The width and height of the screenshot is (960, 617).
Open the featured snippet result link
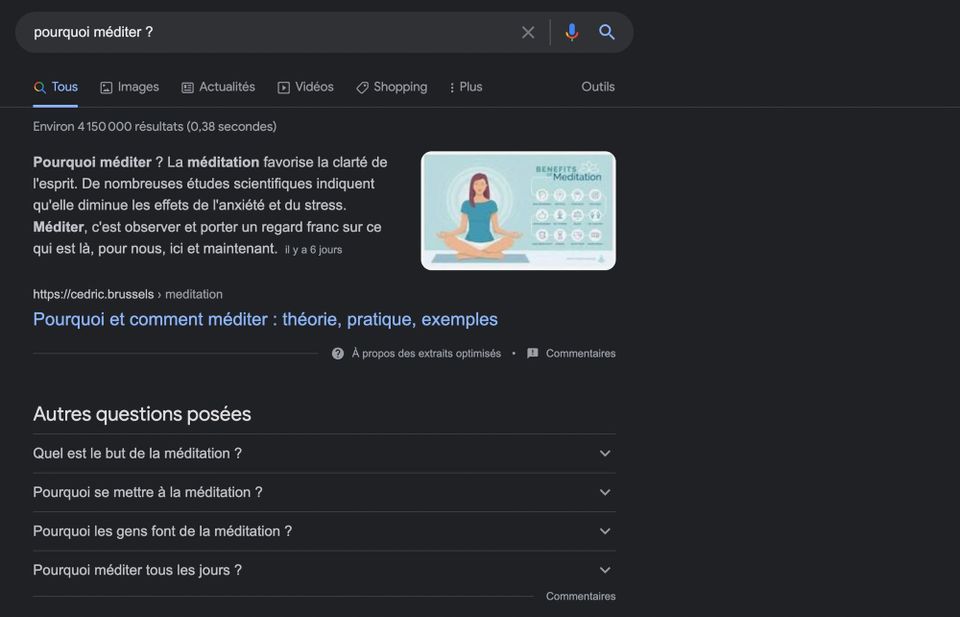click(265, 318)
